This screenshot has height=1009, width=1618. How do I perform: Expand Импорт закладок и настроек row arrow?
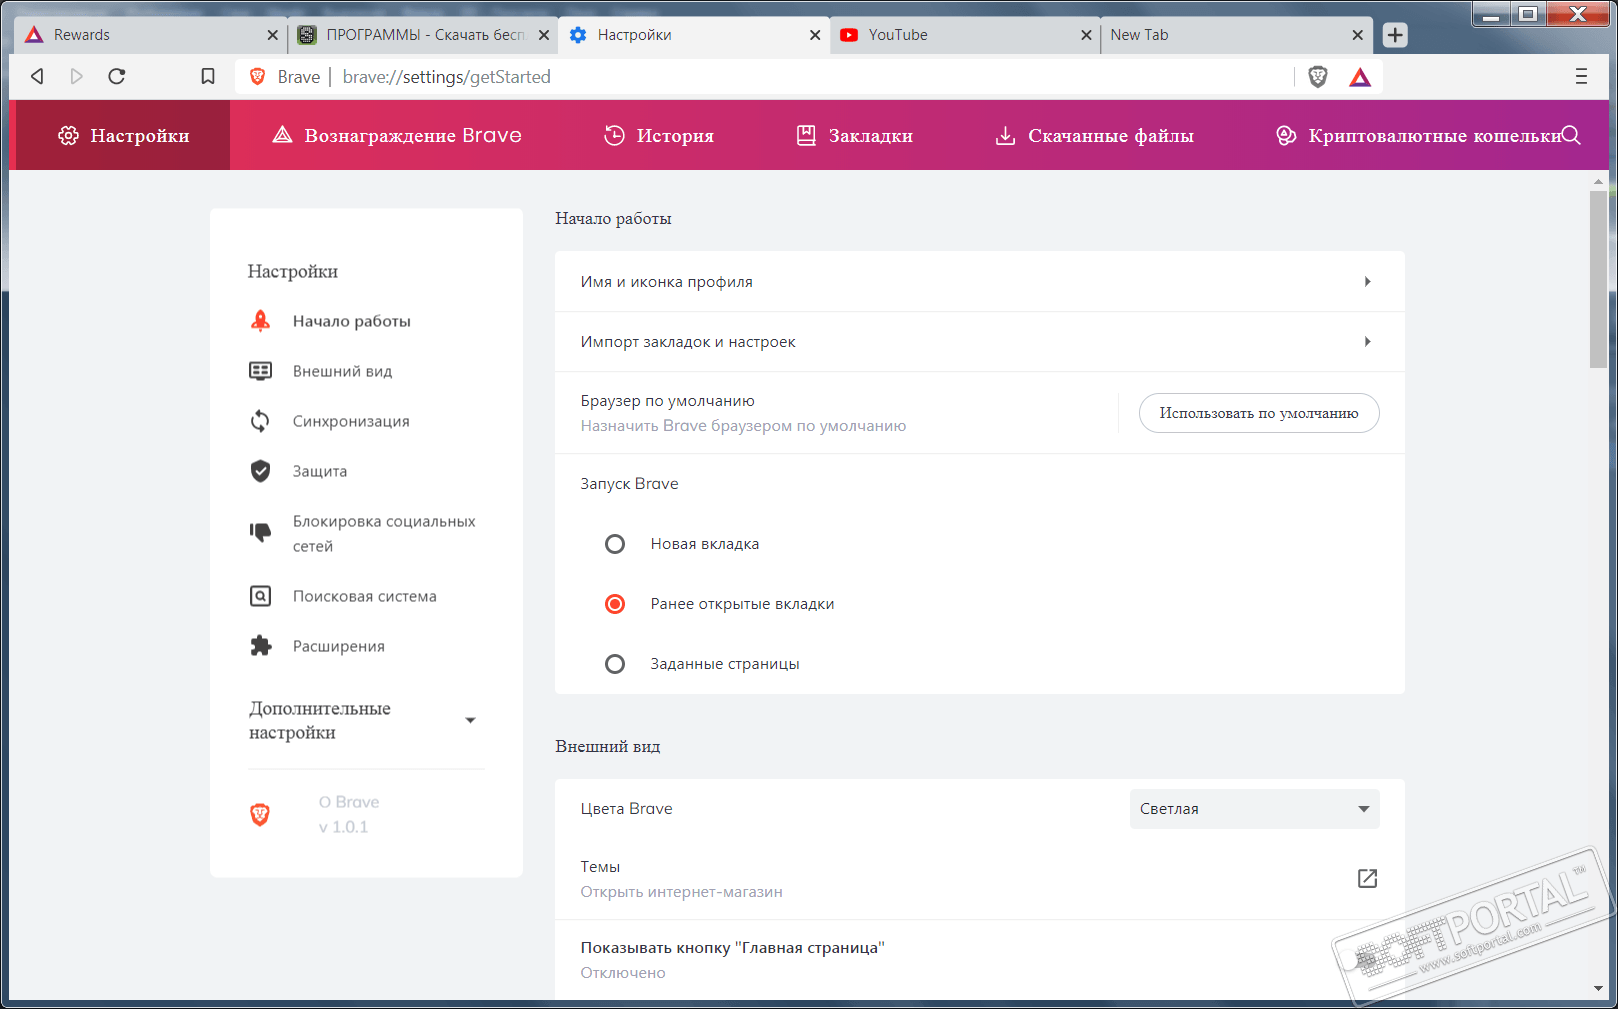click(1367, 342)
